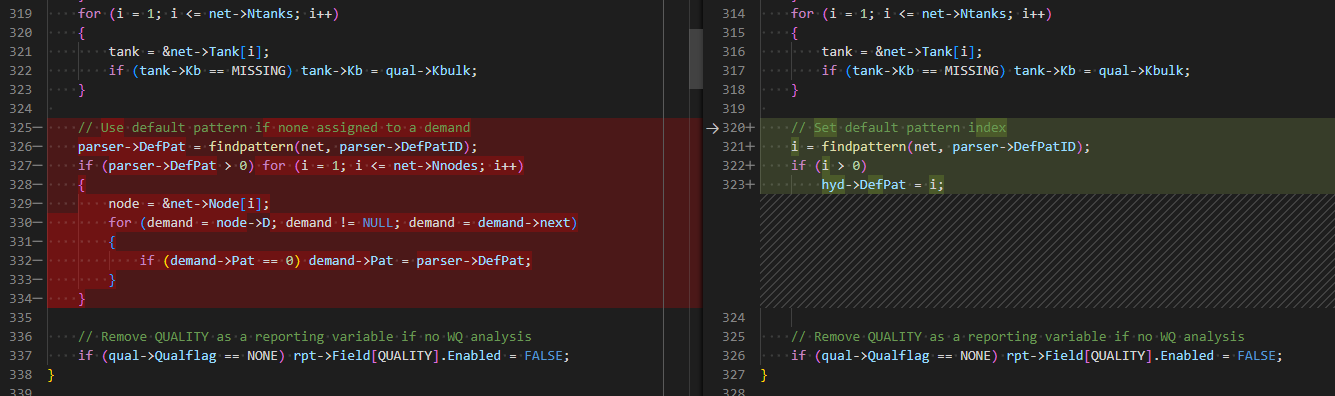Click the minus marker at removed line 334
The height and width of the screenshot is (396, 1335).
click(x=37, y=299)
